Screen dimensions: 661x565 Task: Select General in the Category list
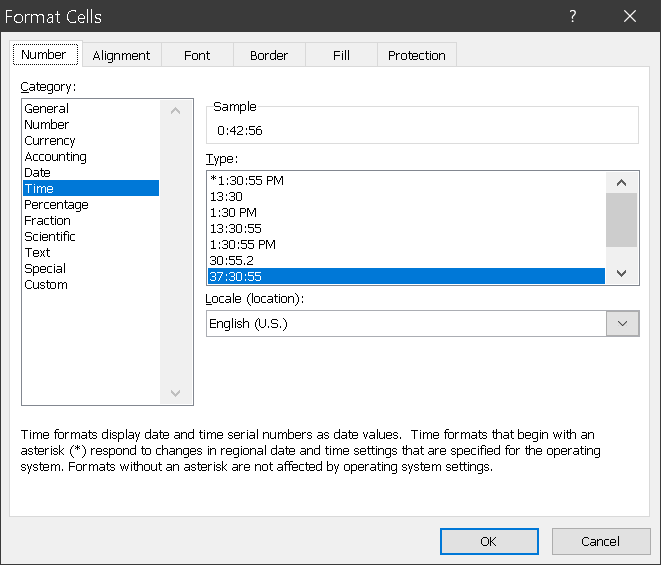(x=91, y=108)
